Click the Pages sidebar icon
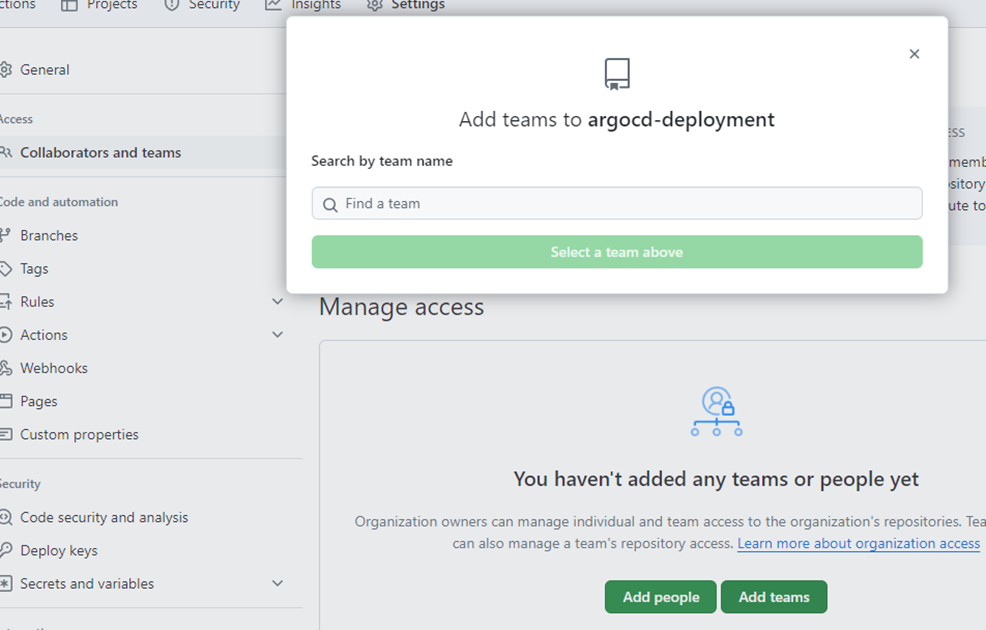 tap(6, 401)
